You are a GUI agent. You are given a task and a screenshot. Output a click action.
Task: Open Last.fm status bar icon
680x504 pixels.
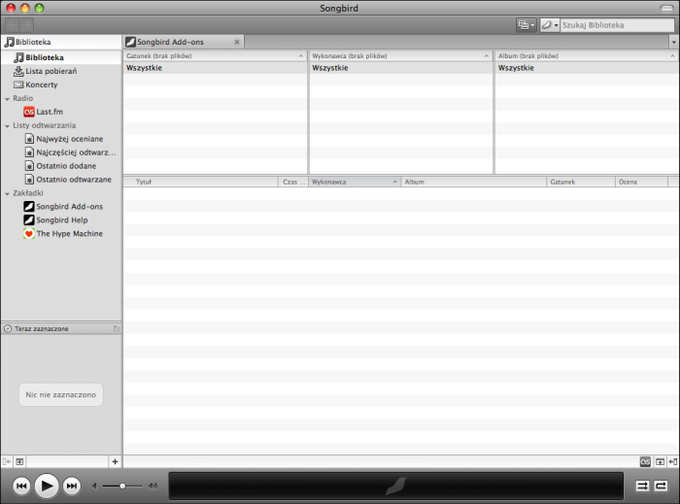point(645,462)
